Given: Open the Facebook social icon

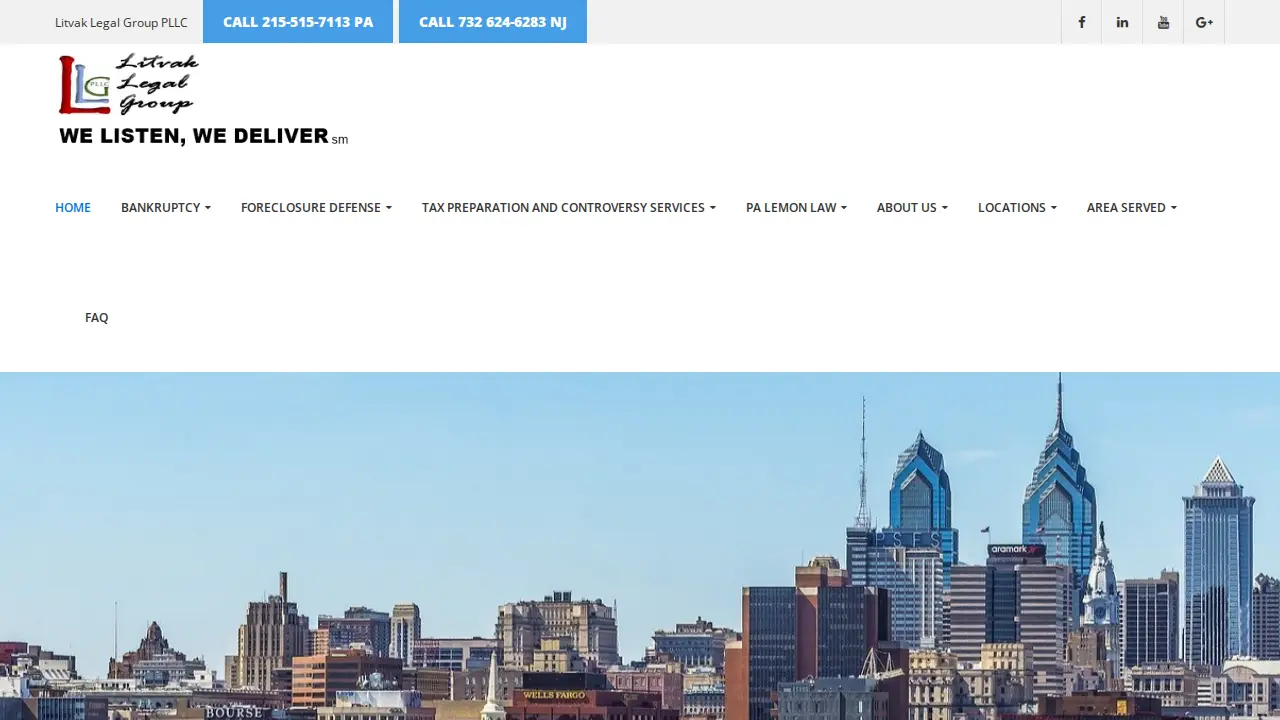Looking at the screenshot, I should [1081, 22].
